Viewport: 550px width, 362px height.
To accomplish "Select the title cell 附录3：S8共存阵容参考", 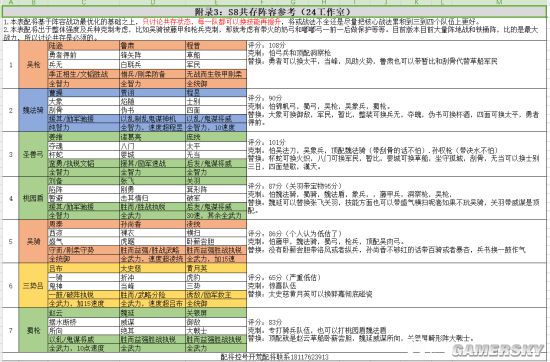I will pos(274,11).
